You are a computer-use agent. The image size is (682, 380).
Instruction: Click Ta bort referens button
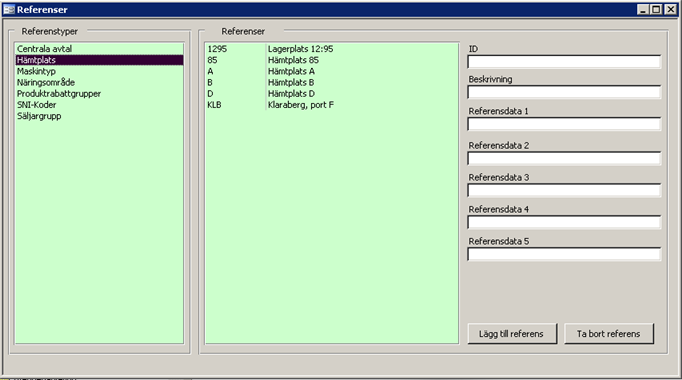(x=608, y=334)
